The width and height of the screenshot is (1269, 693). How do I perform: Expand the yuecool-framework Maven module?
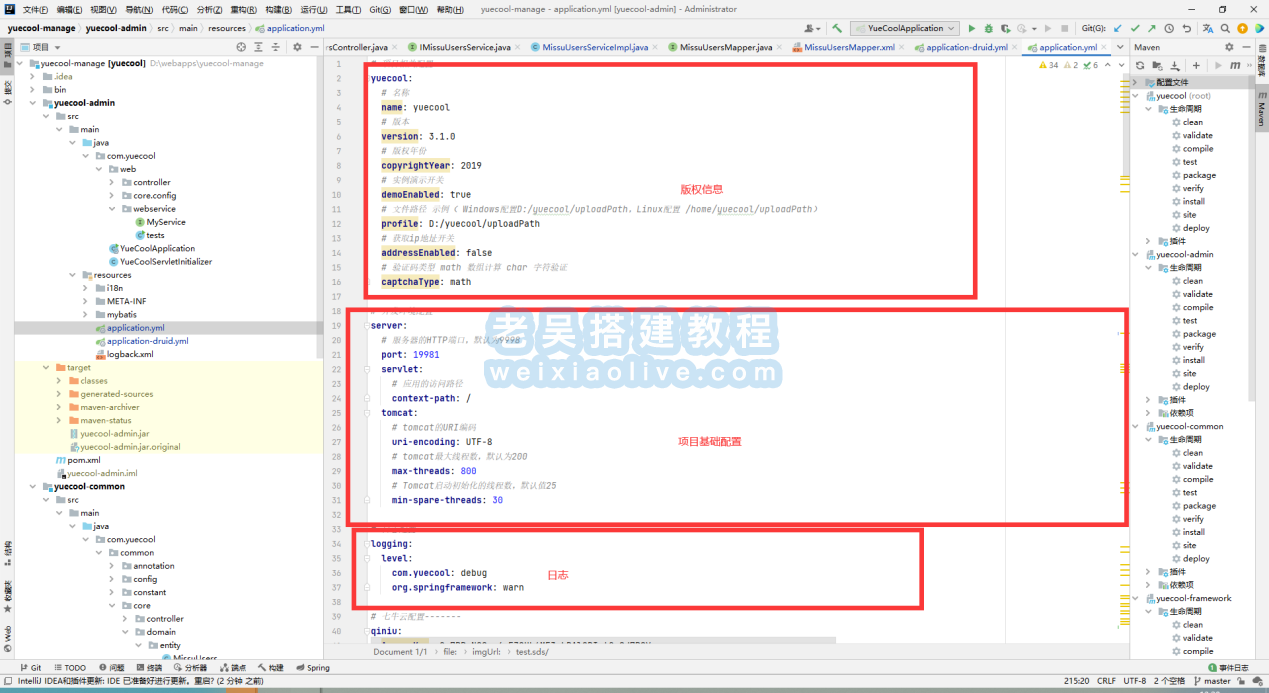click(1136, 598)
